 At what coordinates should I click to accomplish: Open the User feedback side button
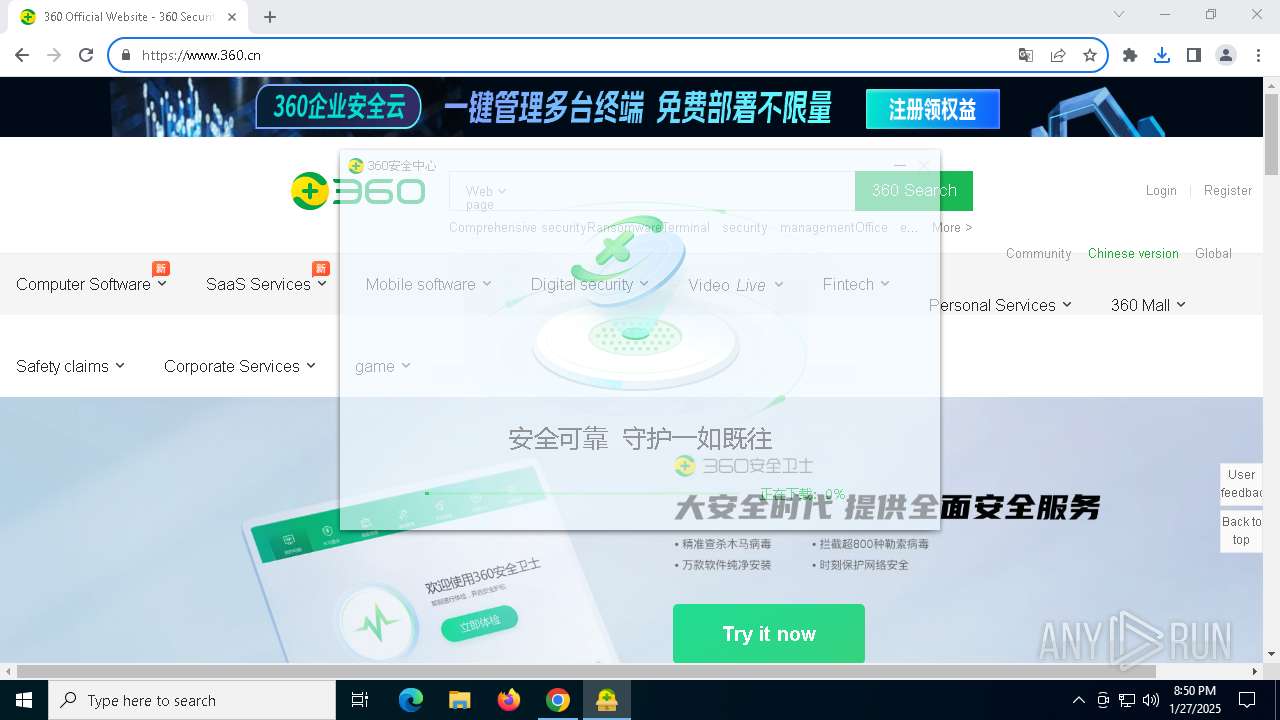click(1241, 484)
